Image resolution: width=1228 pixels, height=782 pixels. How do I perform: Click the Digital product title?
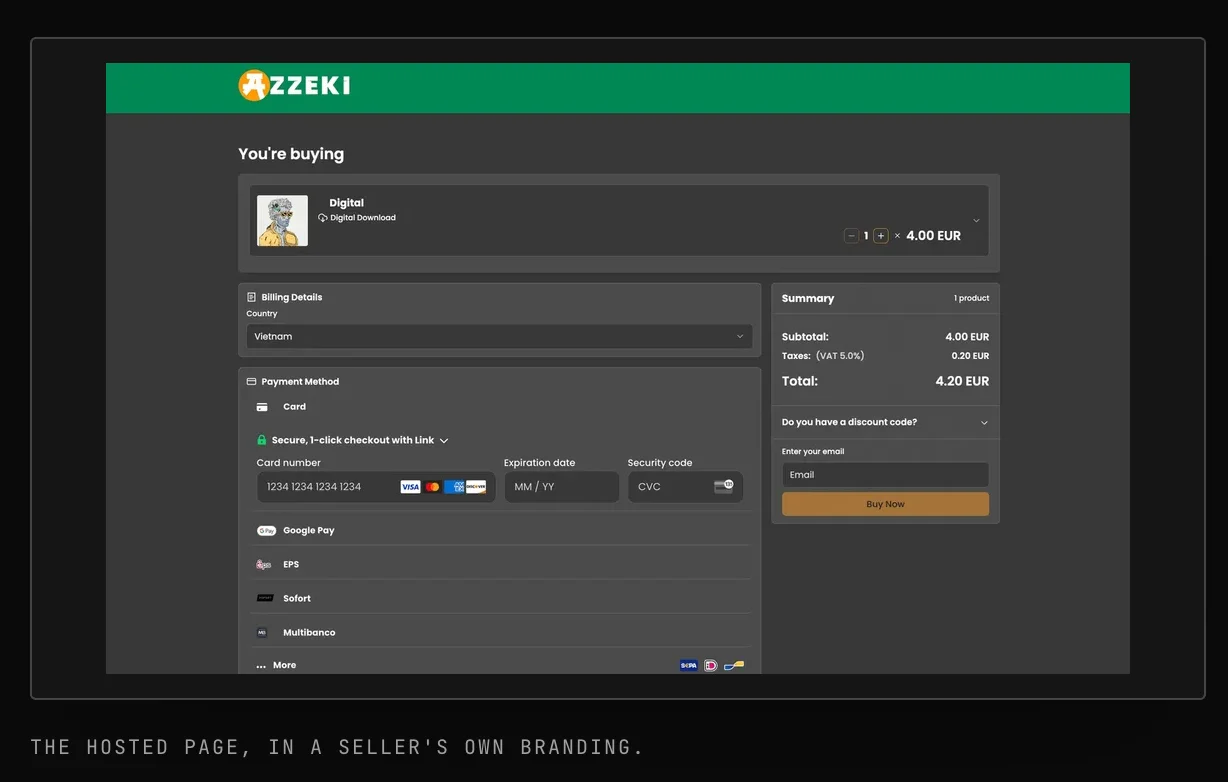tap(346, 203)
